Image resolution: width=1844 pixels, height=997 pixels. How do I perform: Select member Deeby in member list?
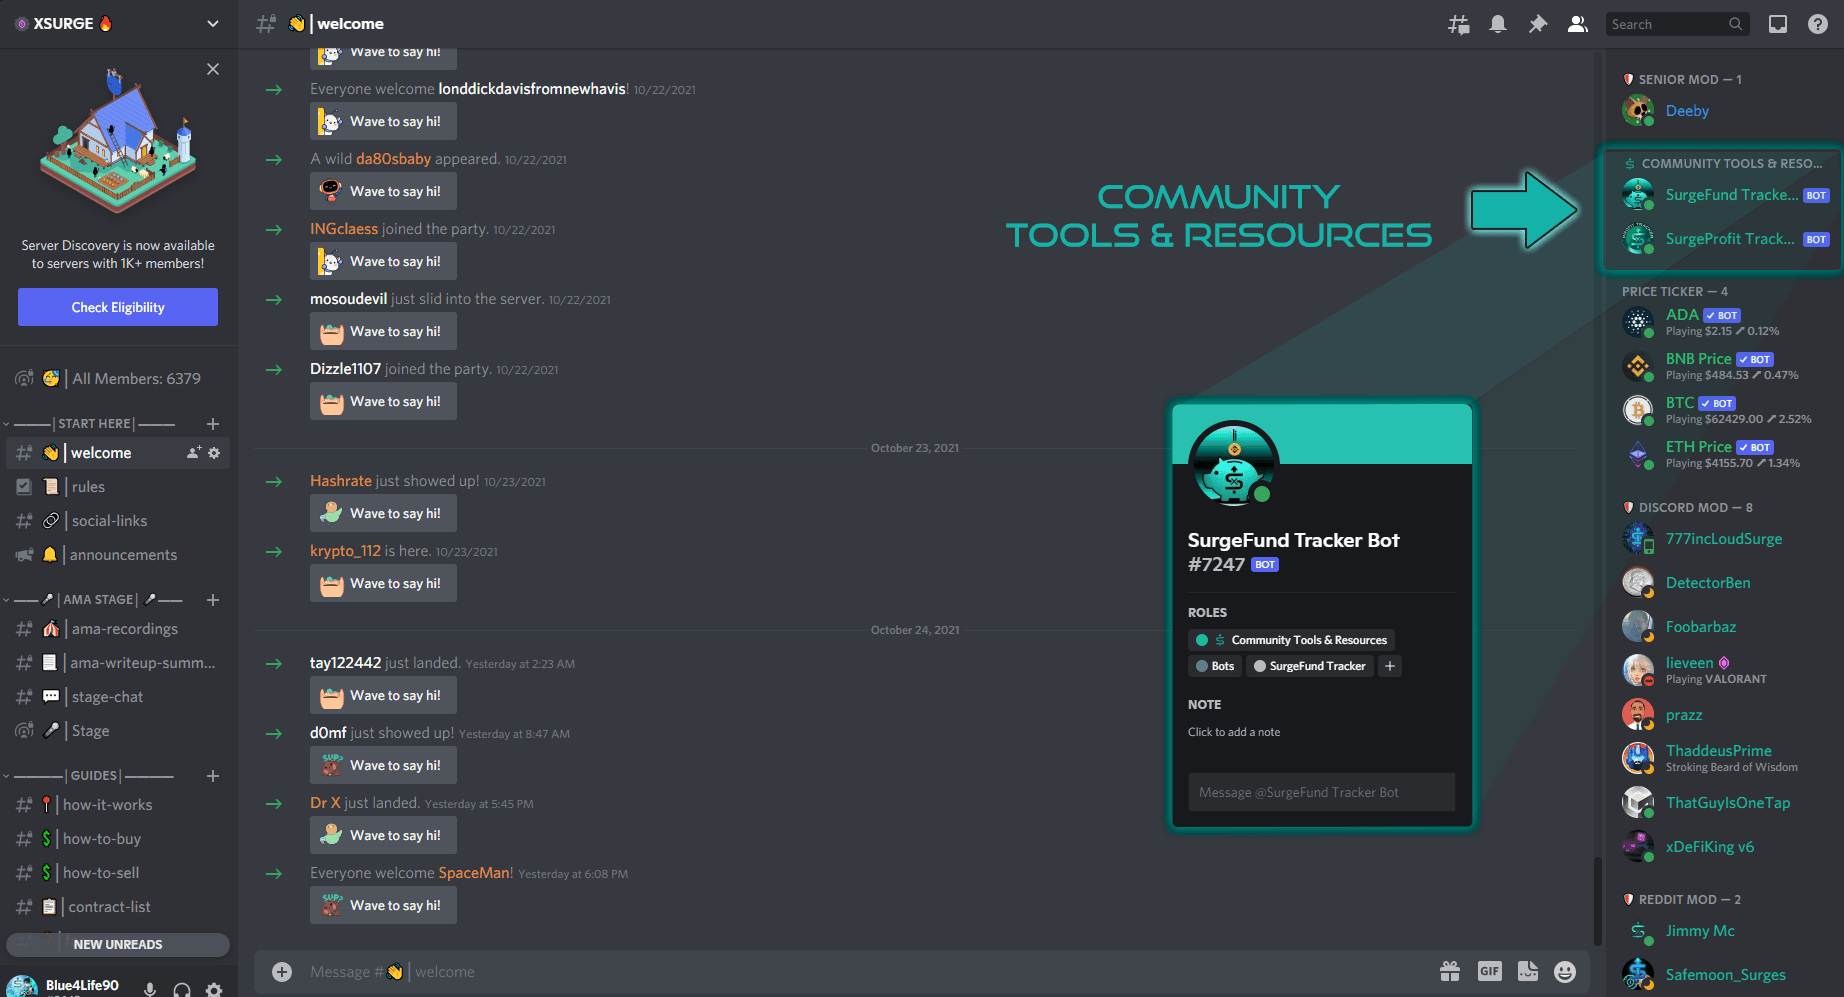(x=1723, y=111)
